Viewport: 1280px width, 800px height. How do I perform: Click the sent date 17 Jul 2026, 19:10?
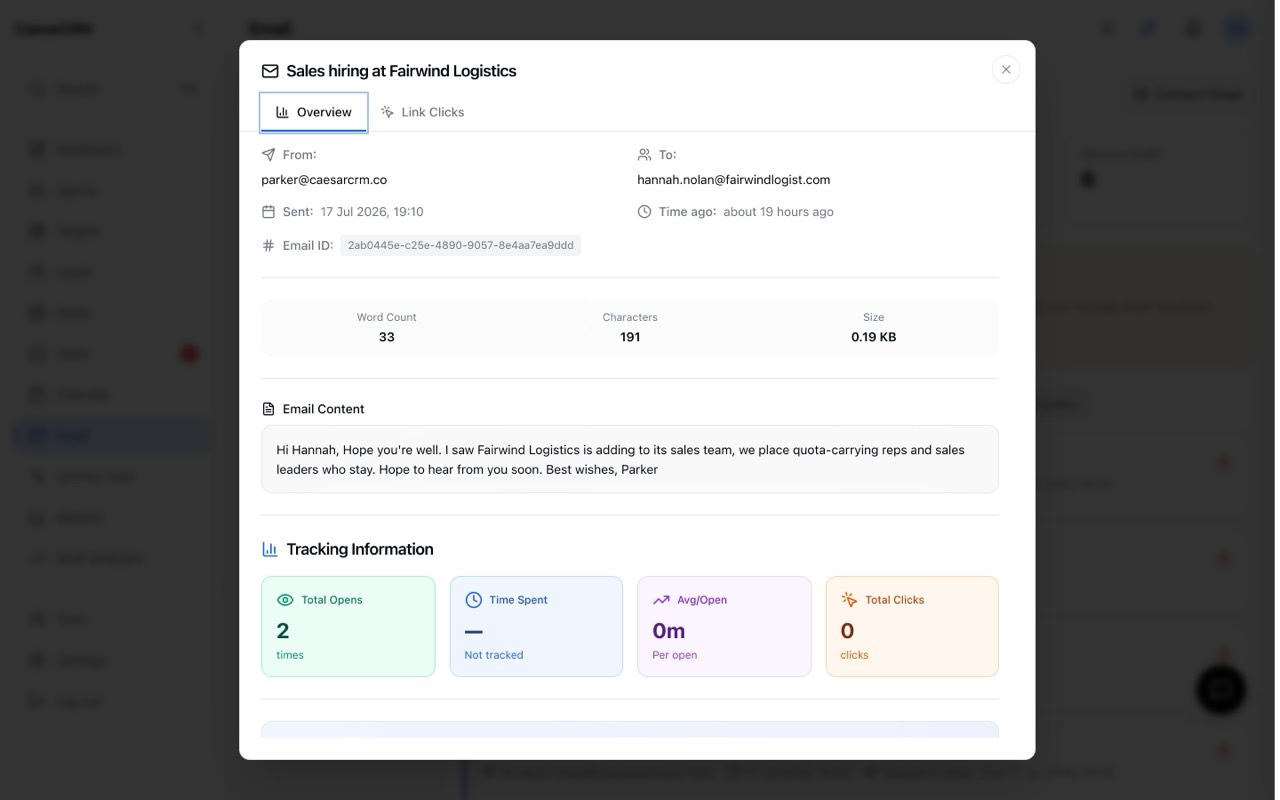[372, 212]
